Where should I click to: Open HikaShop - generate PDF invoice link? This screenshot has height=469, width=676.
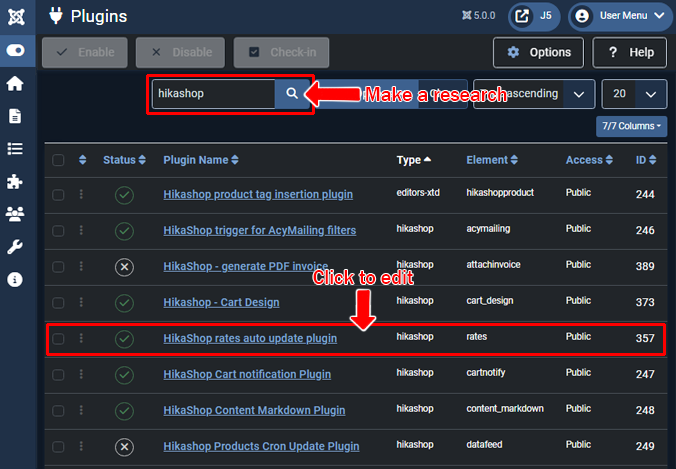(x=246, y=267)
